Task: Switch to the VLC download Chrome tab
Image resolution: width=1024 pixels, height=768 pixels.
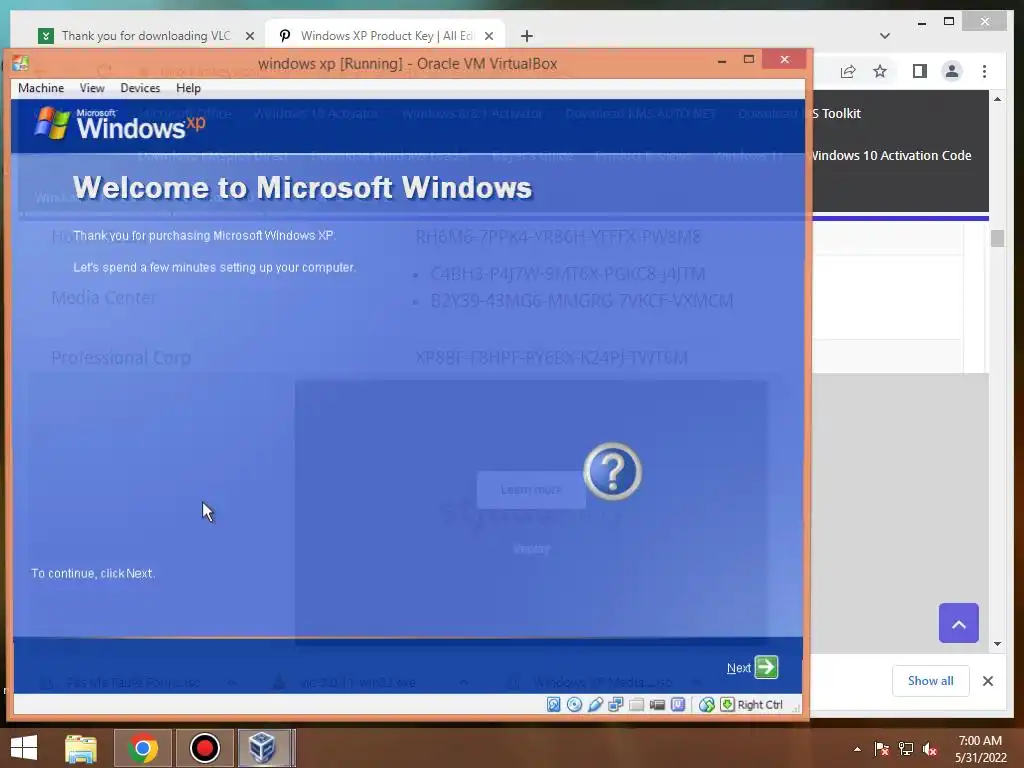Action: point(146,36)
